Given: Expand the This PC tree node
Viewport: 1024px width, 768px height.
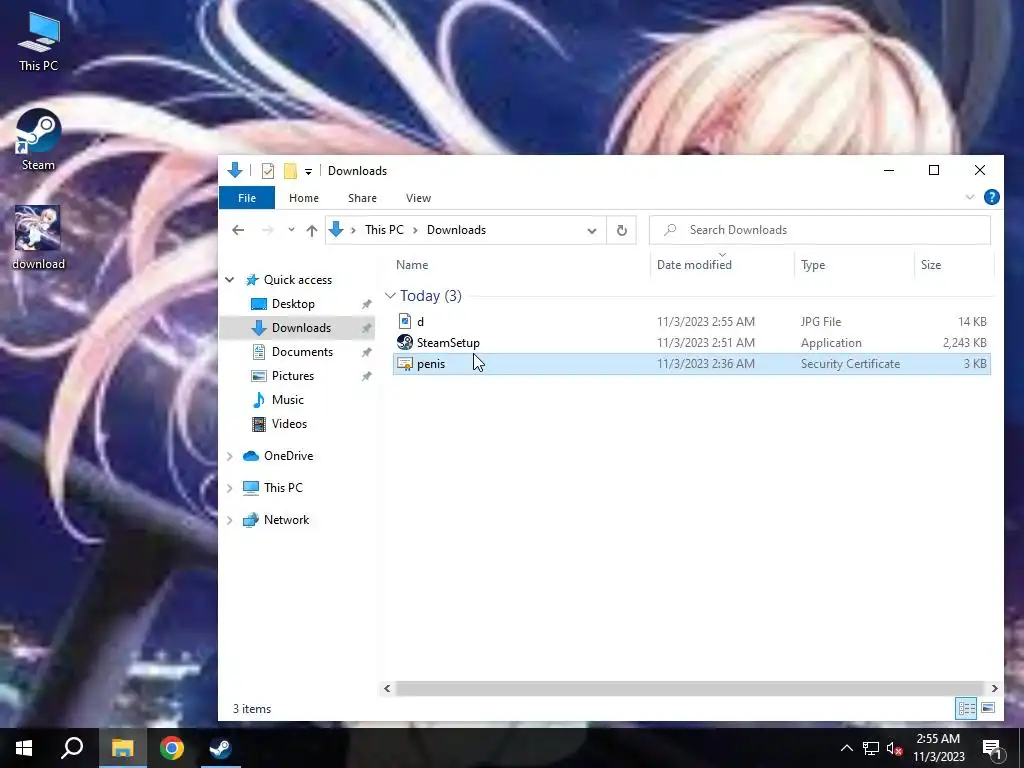Looking at the screenshot, I should (230, 488).
